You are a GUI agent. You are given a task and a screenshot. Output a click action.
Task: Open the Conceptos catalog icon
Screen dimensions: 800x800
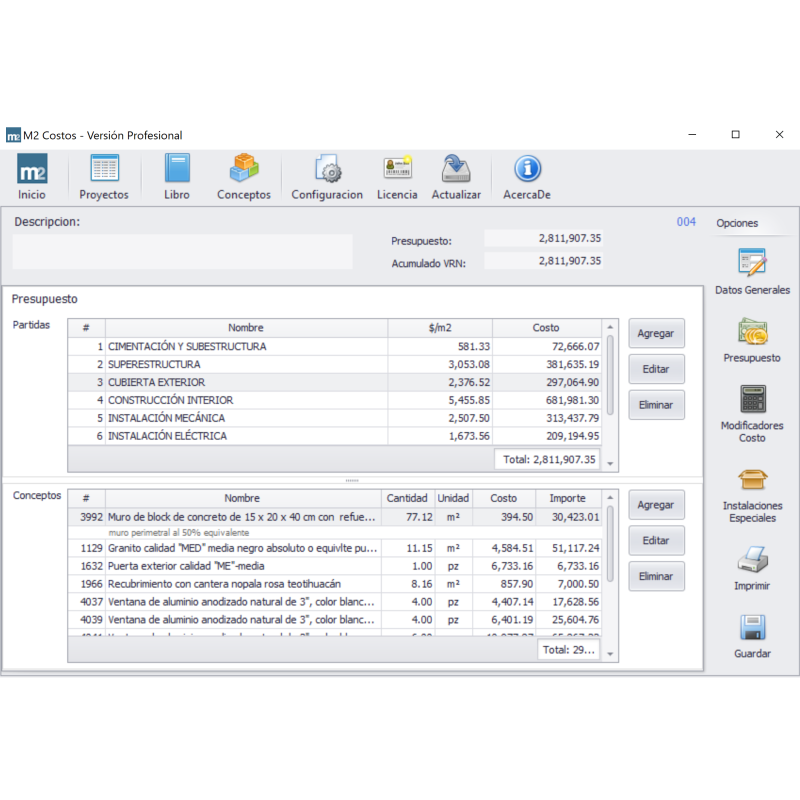tap(244, 175)
